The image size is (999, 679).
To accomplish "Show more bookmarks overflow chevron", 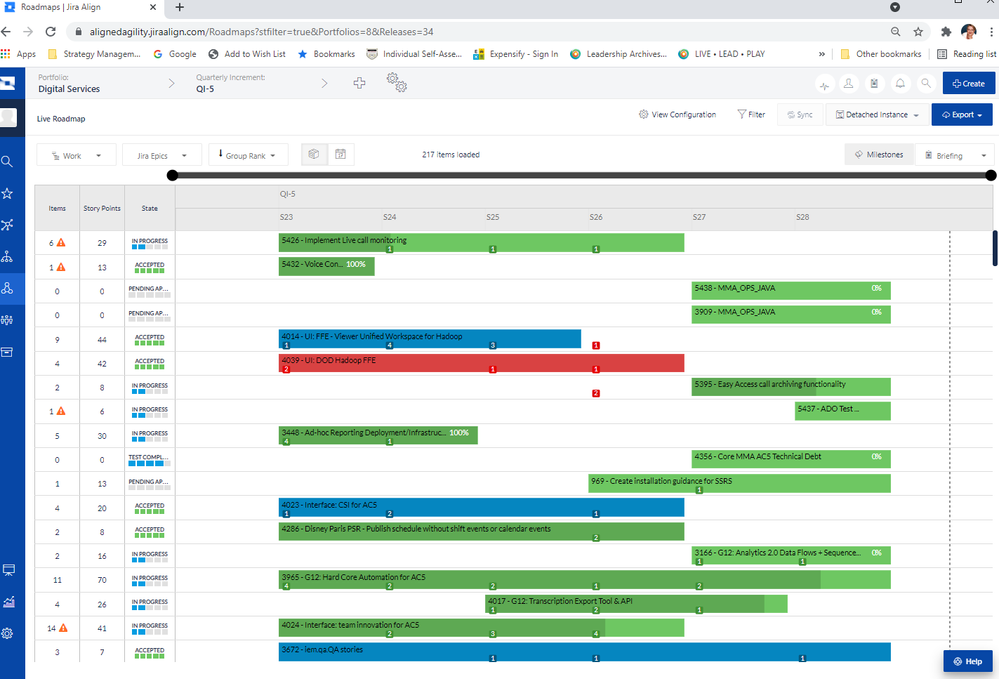I will [x=822, y=54].
